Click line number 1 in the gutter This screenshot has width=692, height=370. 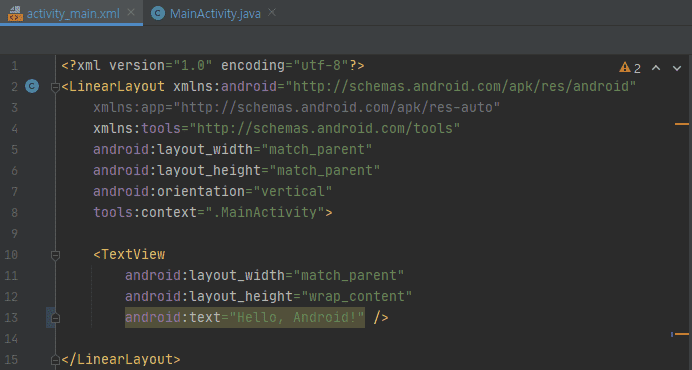(15, 66)
